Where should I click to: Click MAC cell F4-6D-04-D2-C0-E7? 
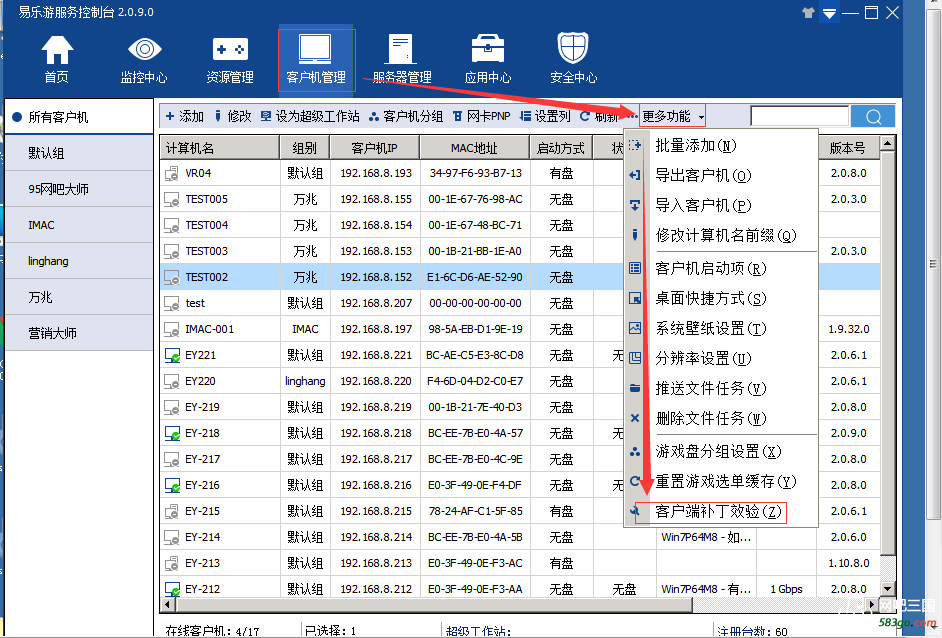coord(475,381)
